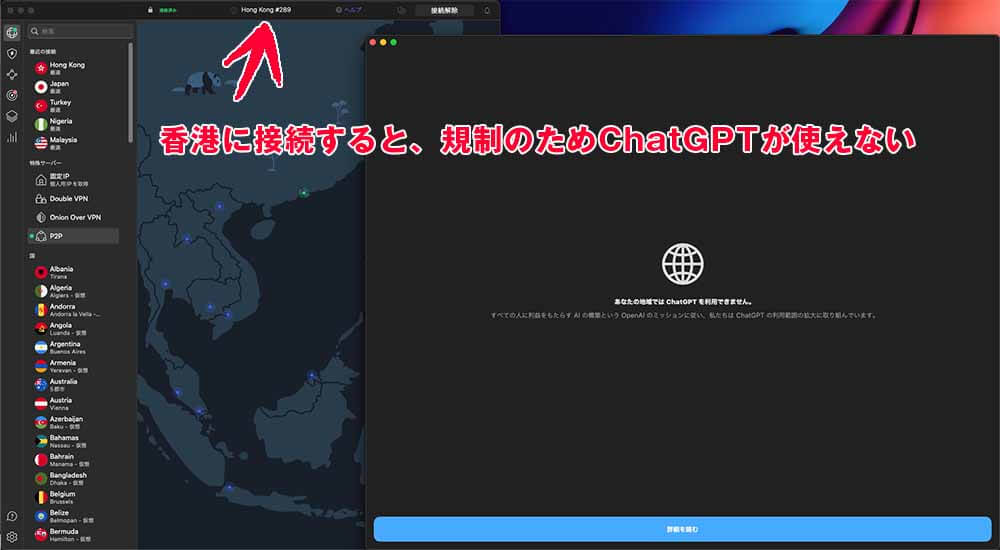The width and height of the screenshot is (1000, 550).
Task: Open NordVPN settings gear icon
Action: click(11, 537)
